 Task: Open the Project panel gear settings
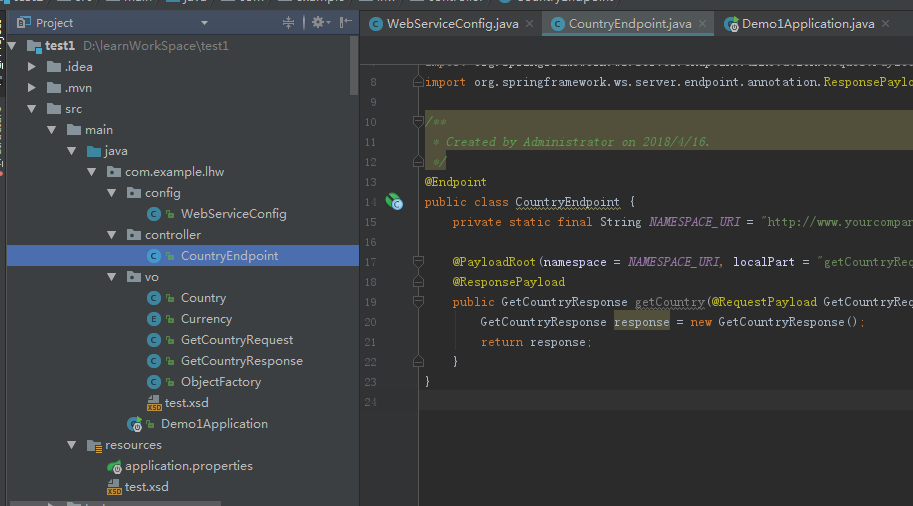point(318,22)
